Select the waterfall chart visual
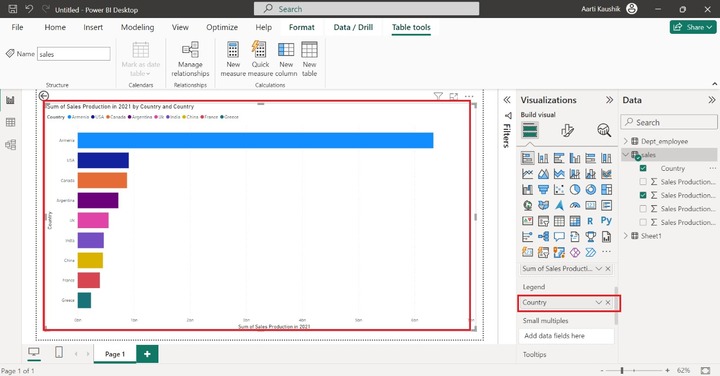720x376 pixels. 528,190
